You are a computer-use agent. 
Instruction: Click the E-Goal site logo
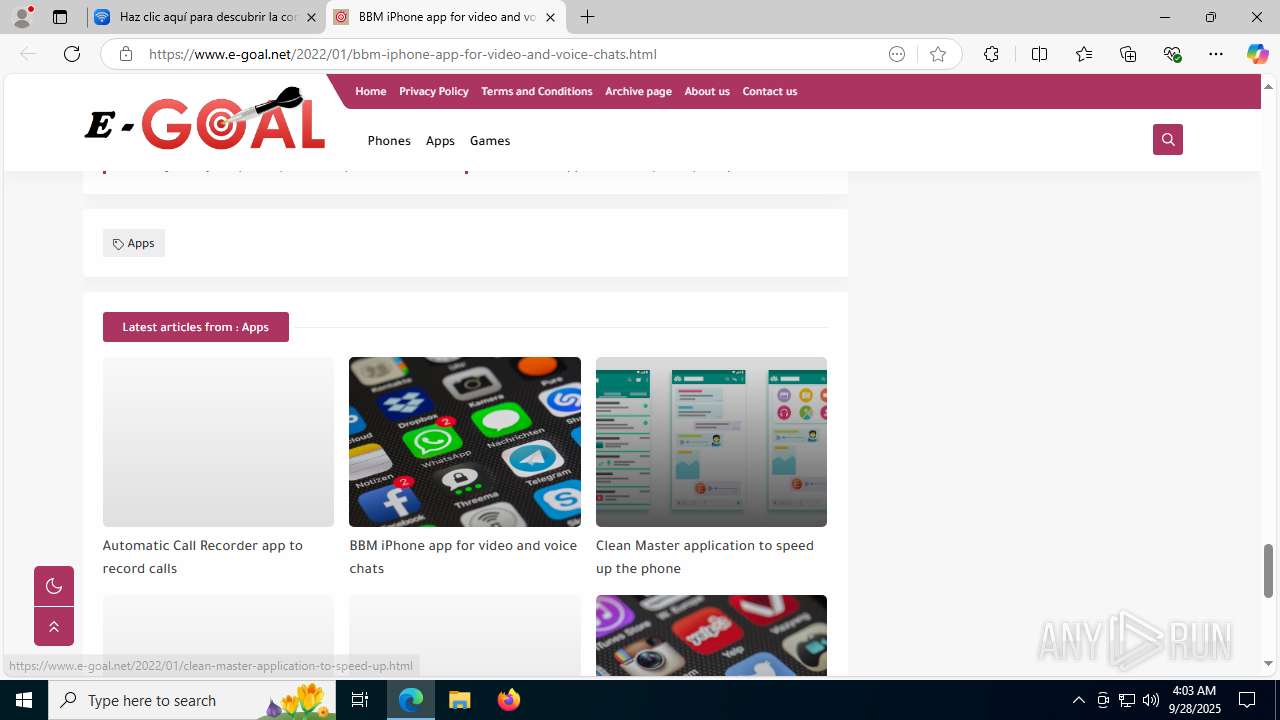pyautogui.click(x=205, y=120)
